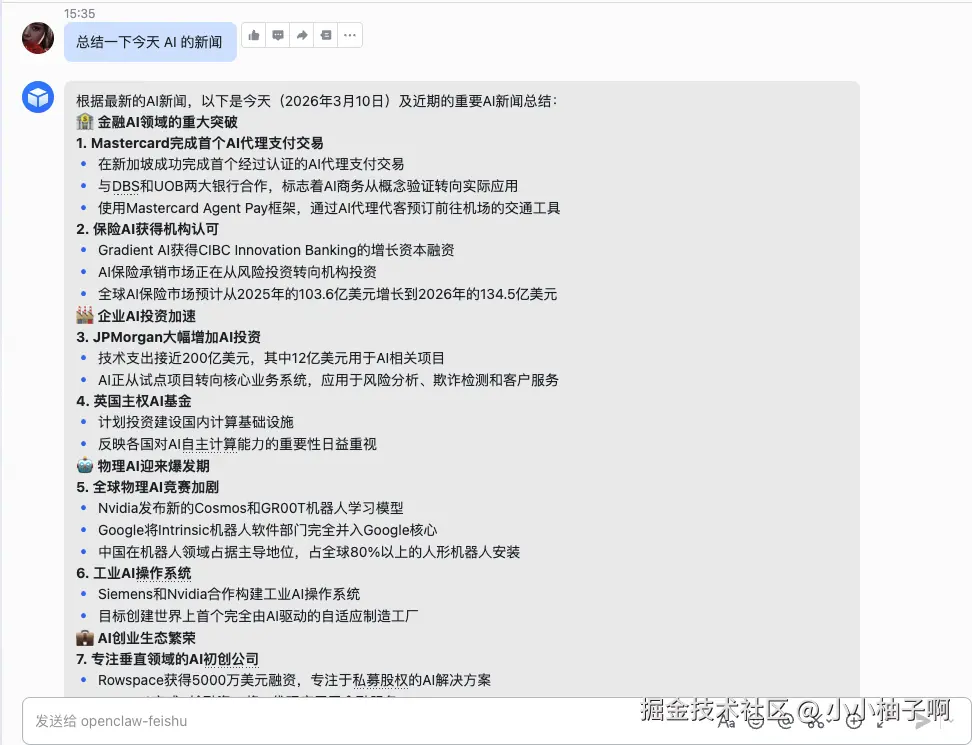Click the 'Gradient AI获得CIBC Innovation Banking' bullet
Screen dimensions: 972x745
[276, 250]
